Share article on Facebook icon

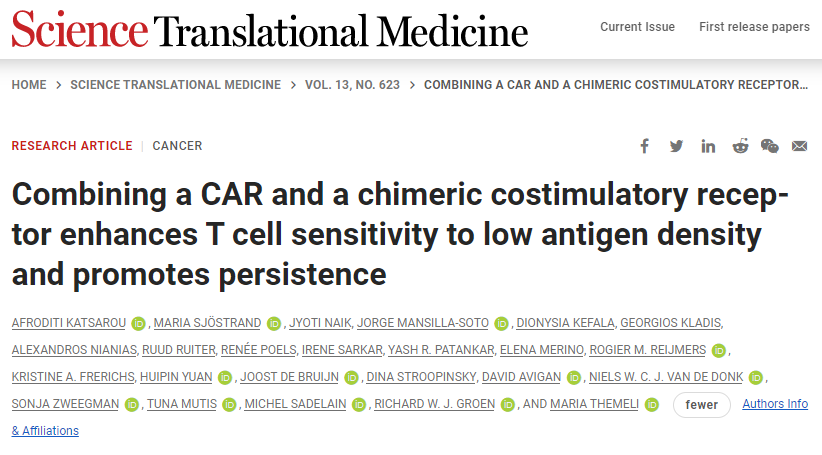click(644, 146)
